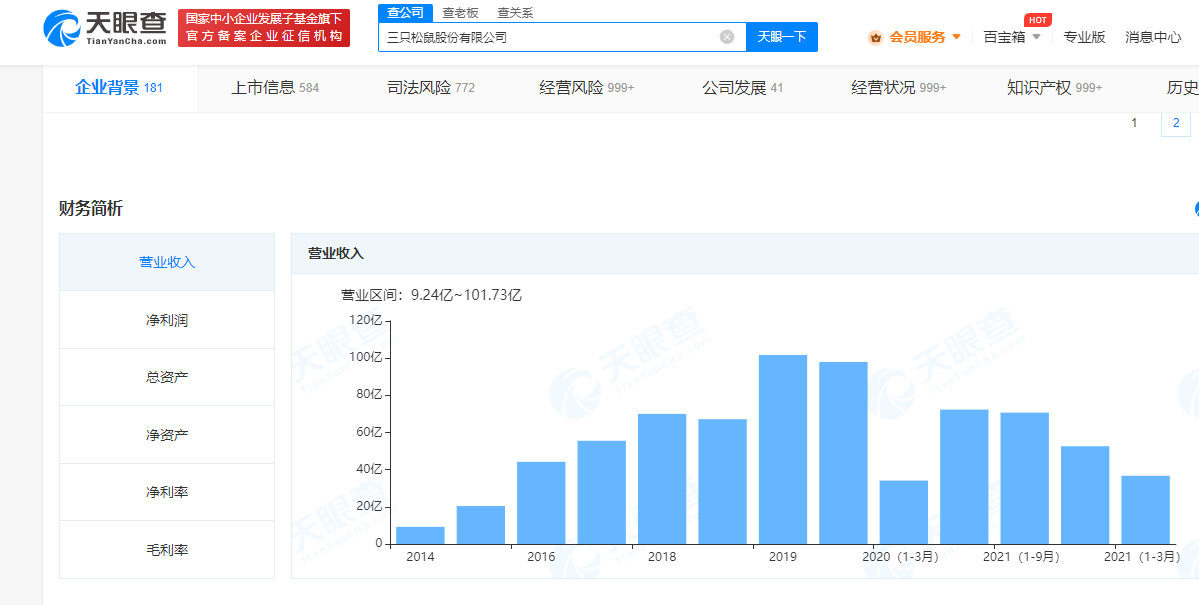Click the 财务简析 section heading

click(x=90, y=209)
